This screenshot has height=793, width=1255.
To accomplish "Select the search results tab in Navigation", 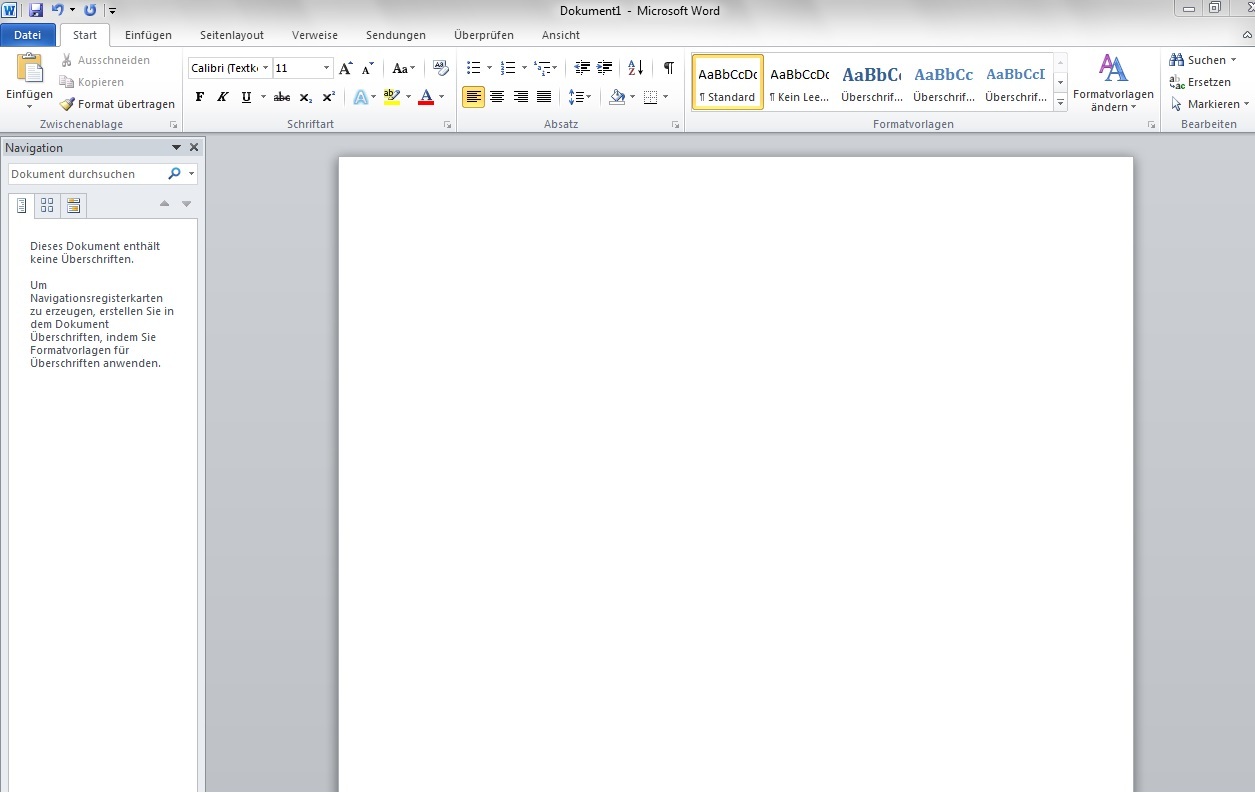I will (x=73, y=206).
